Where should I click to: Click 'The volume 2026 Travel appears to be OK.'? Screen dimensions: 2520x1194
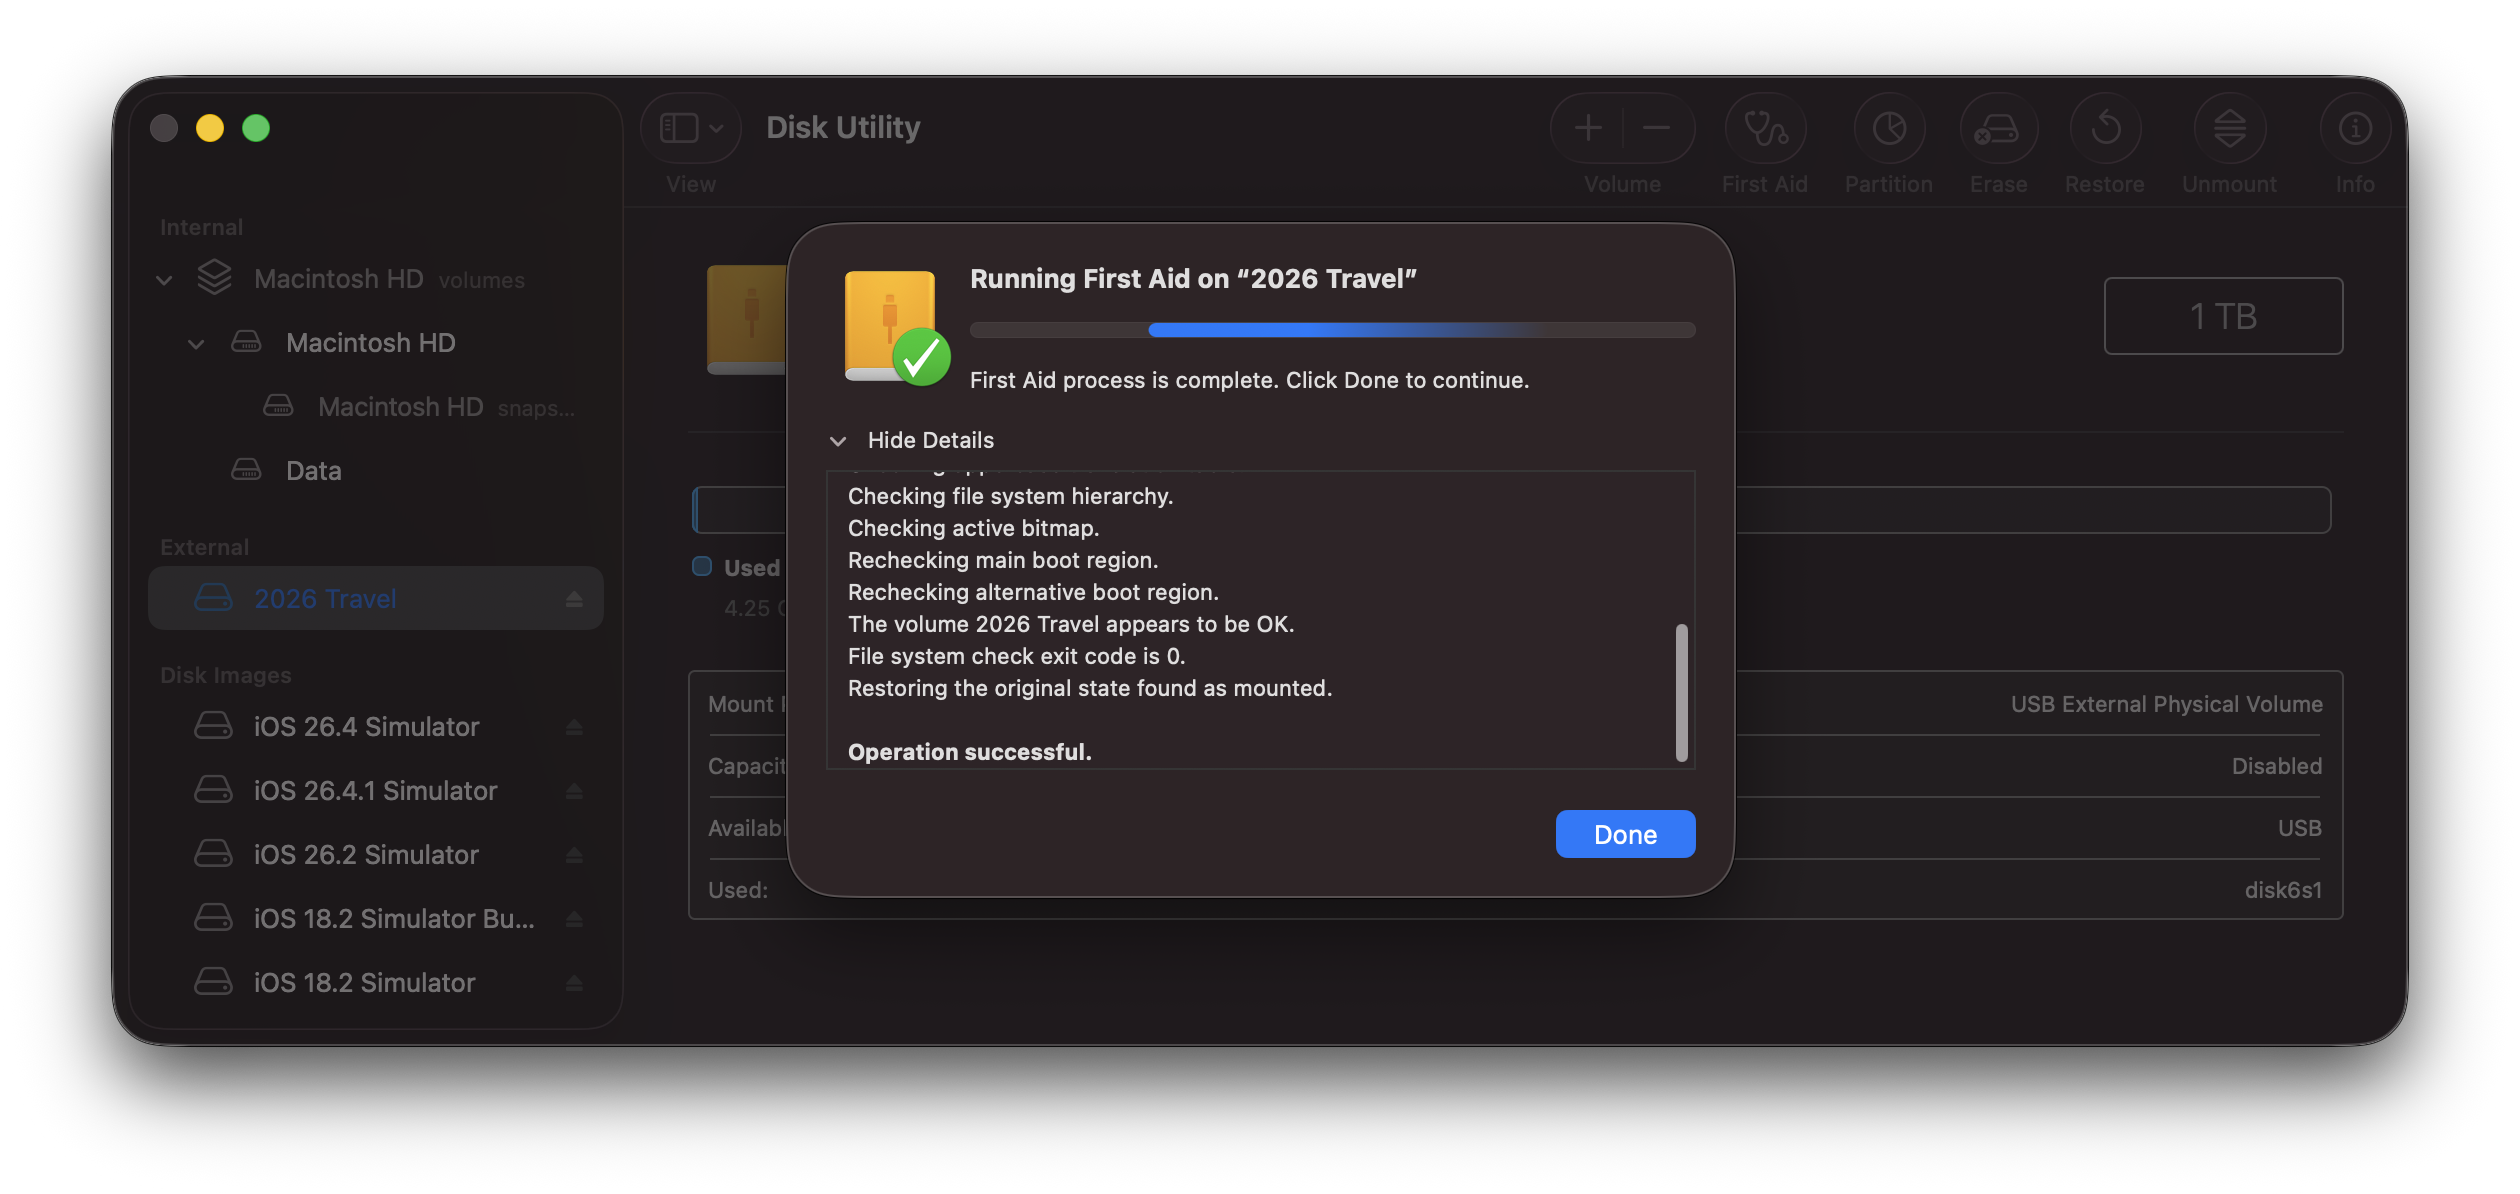click(1071, 624)
